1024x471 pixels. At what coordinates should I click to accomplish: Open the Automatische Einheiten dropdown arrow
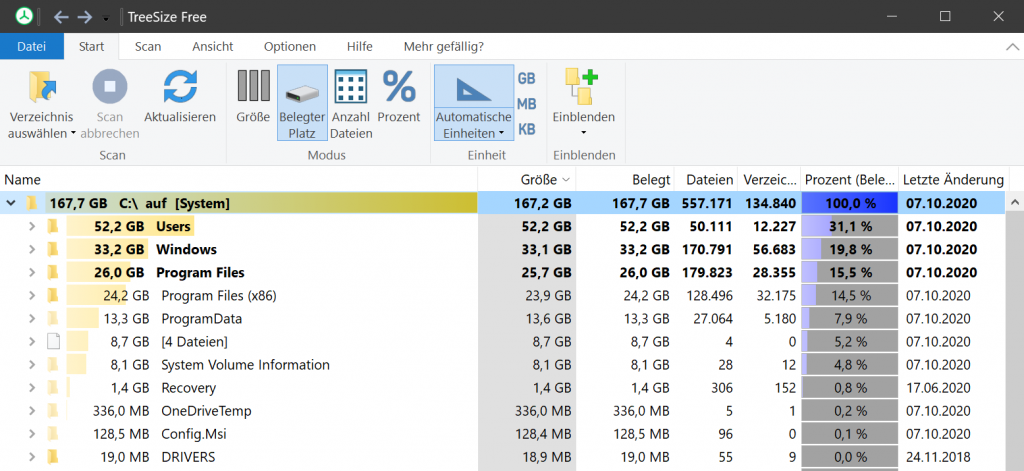(x=501, y=134)
